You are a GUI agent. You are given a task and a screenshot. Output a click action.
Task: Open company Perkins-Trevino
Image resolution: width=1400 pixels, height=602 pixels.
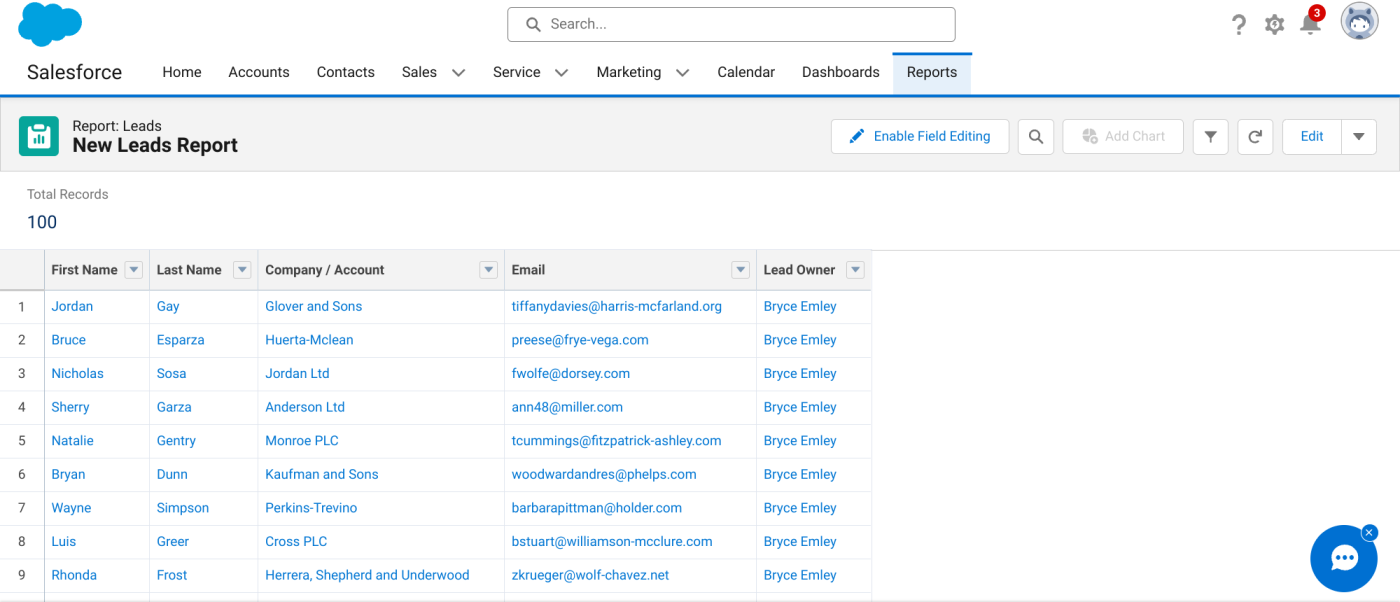tap(311, 508)
